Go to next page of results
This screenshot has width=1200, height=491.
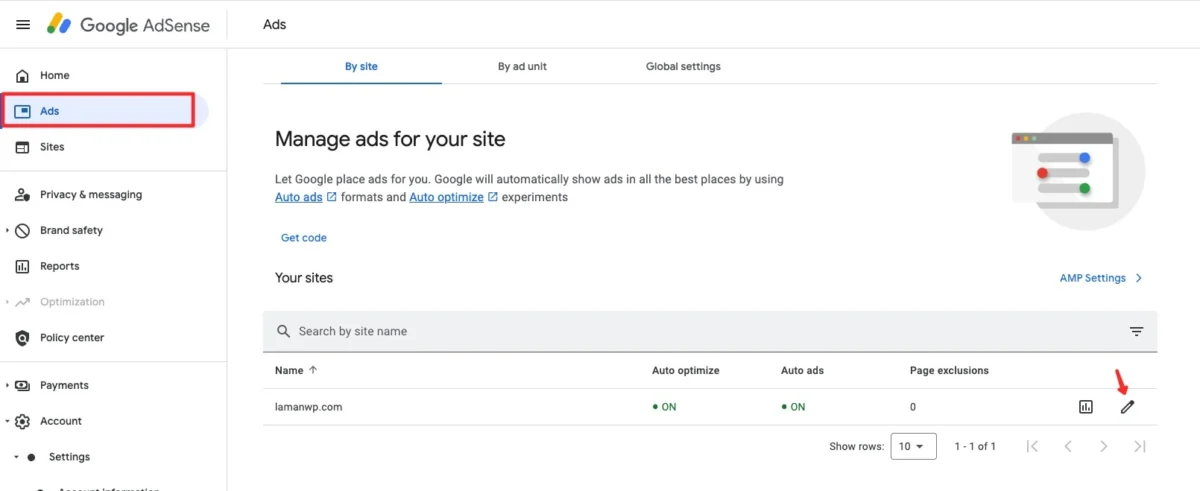point(1104,446)
